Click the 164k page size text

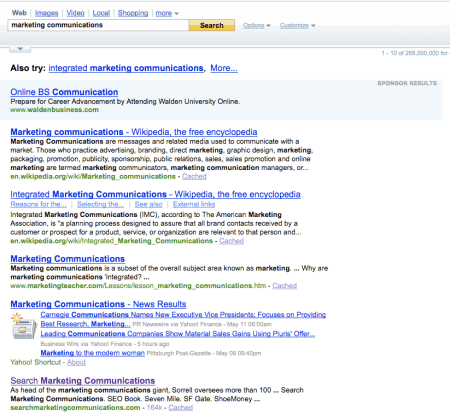154,408
